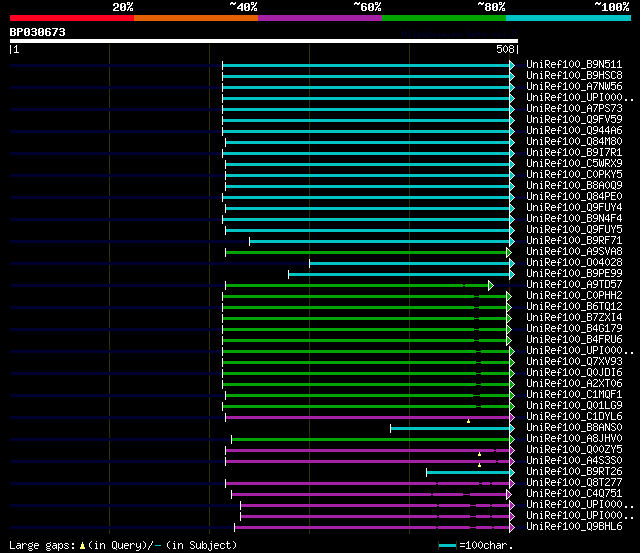Screen dimensions: 640x553
Task: Click the cyan alignment bar of UniRef100_B9RF71
Action: point(380,242)
